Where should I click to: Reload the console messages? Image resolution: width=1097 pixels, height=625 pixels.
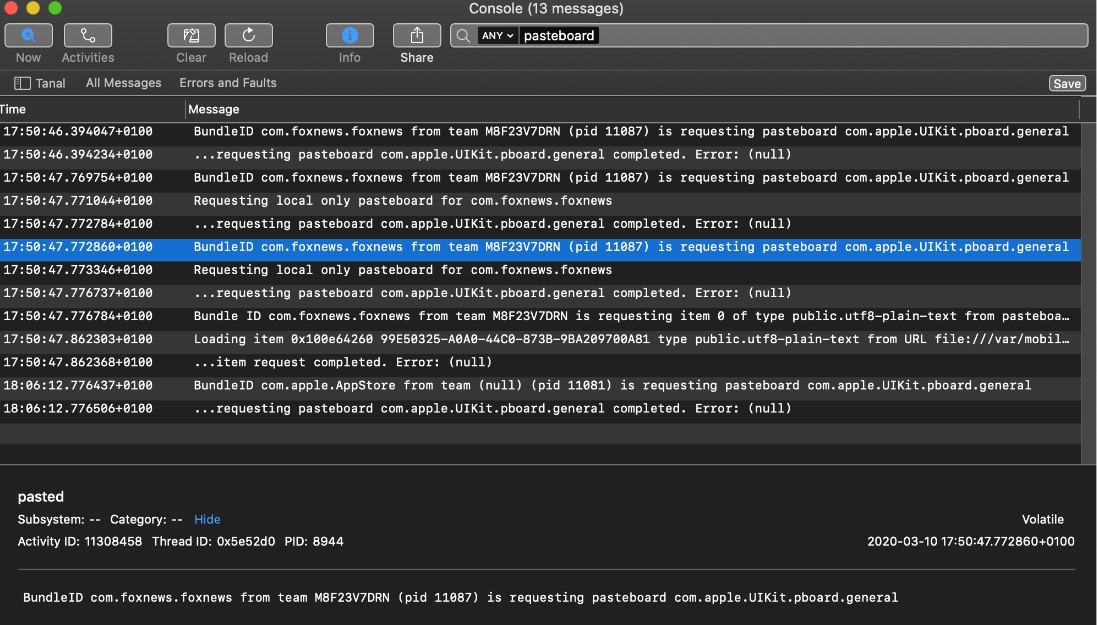248,36
